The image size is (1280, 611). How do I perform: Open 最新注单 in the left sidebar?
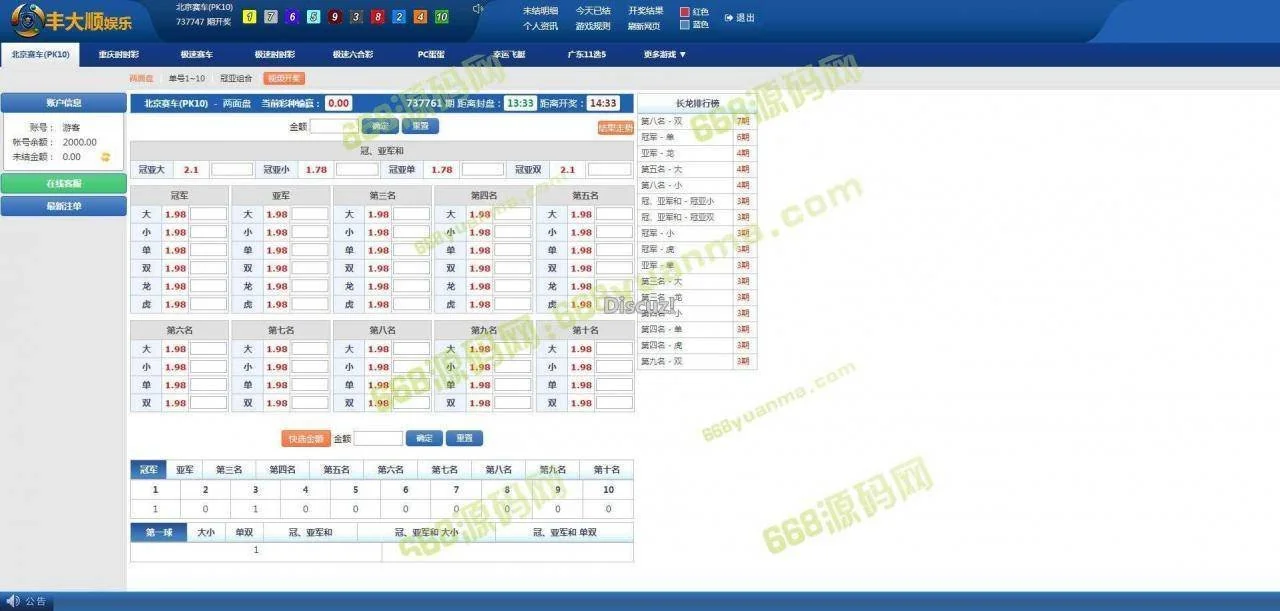click(x=64, y=206)
